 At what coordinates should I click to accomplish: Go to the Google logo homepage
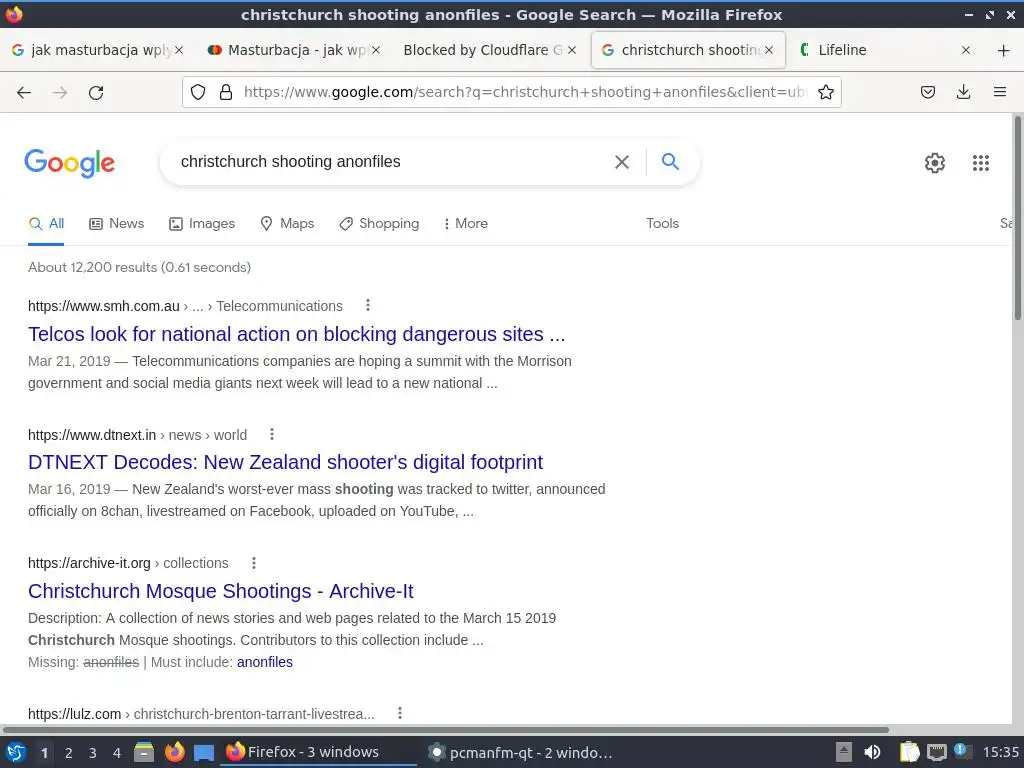click(69, 163)
